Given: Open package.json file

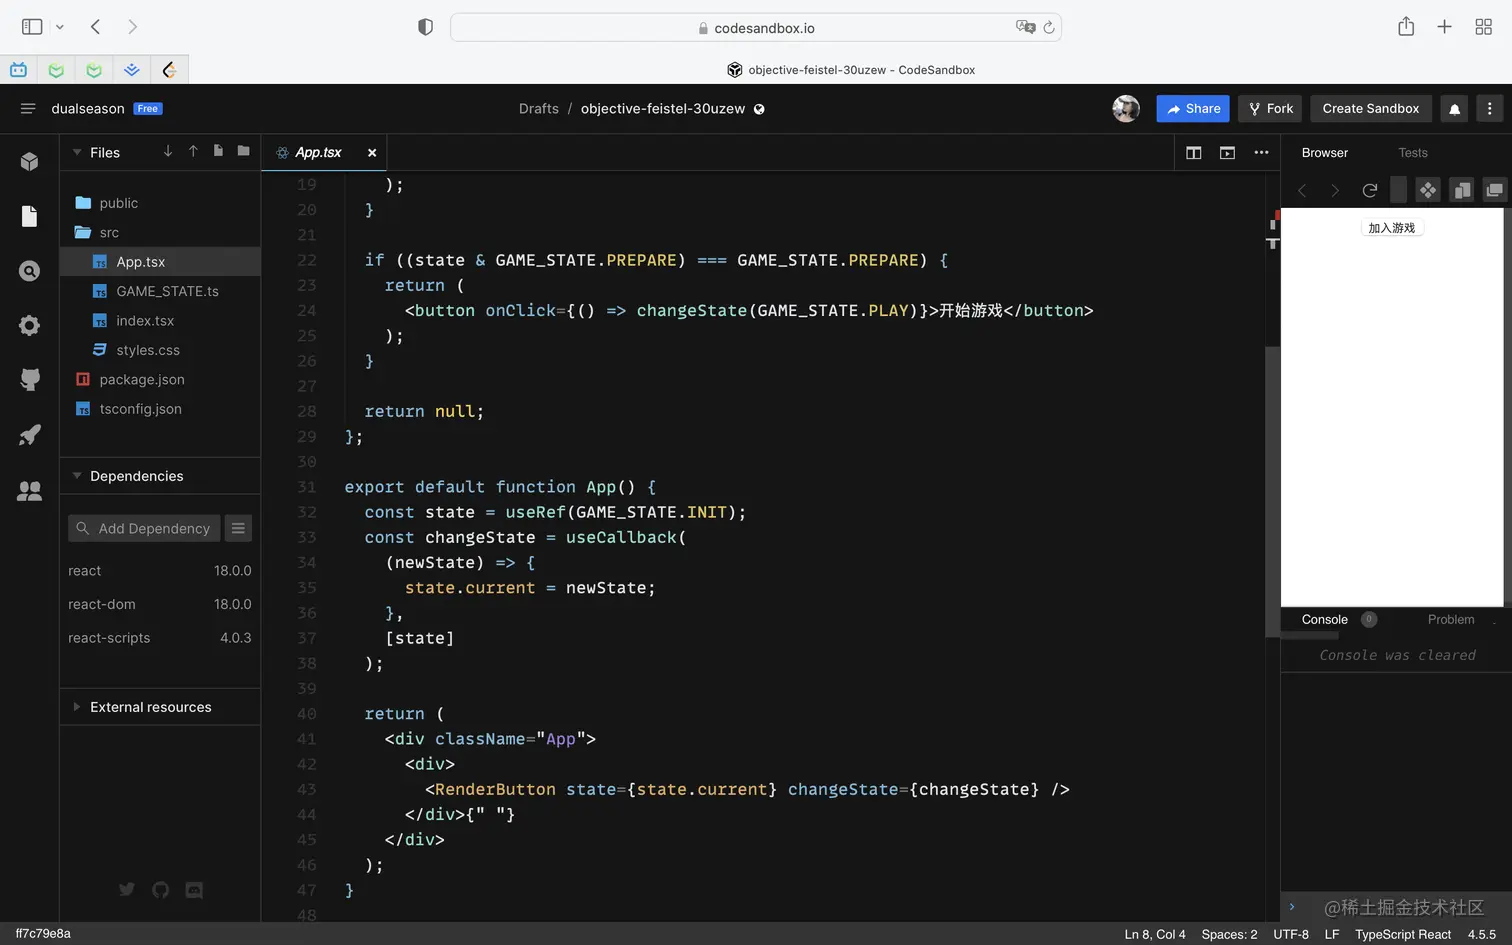Looking at the screenshot, I should point(160,380).
